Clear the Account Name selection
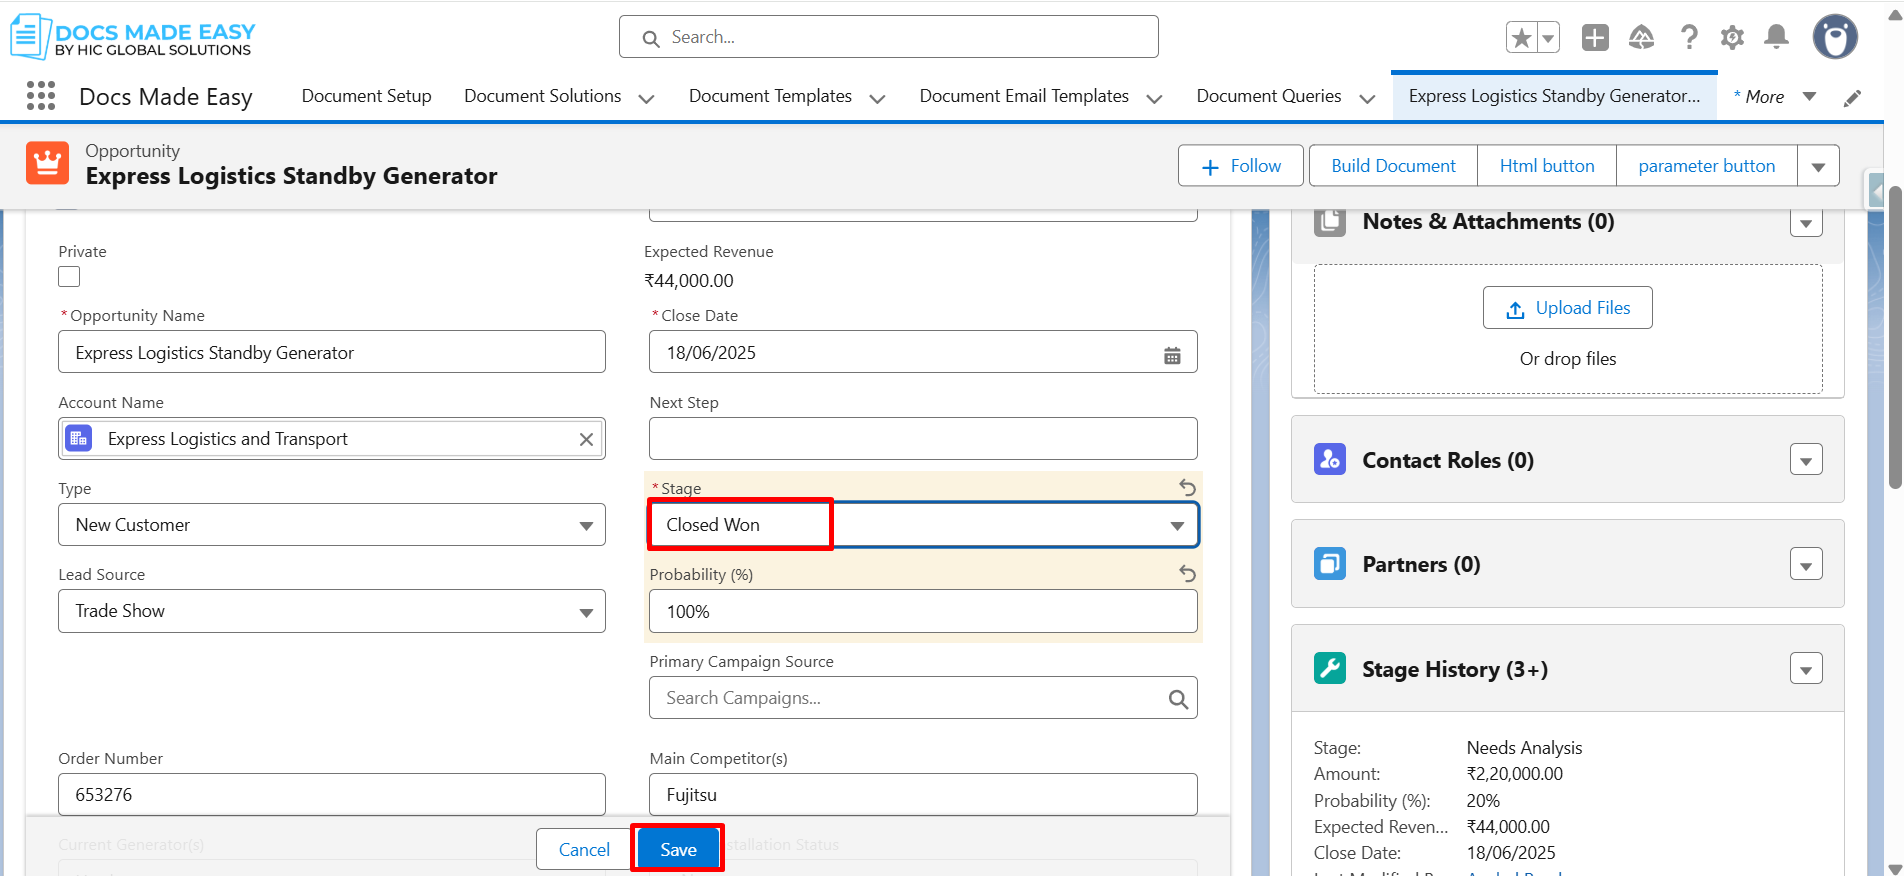This screenshot has height=876, width=1904. [x=586, y=440]
